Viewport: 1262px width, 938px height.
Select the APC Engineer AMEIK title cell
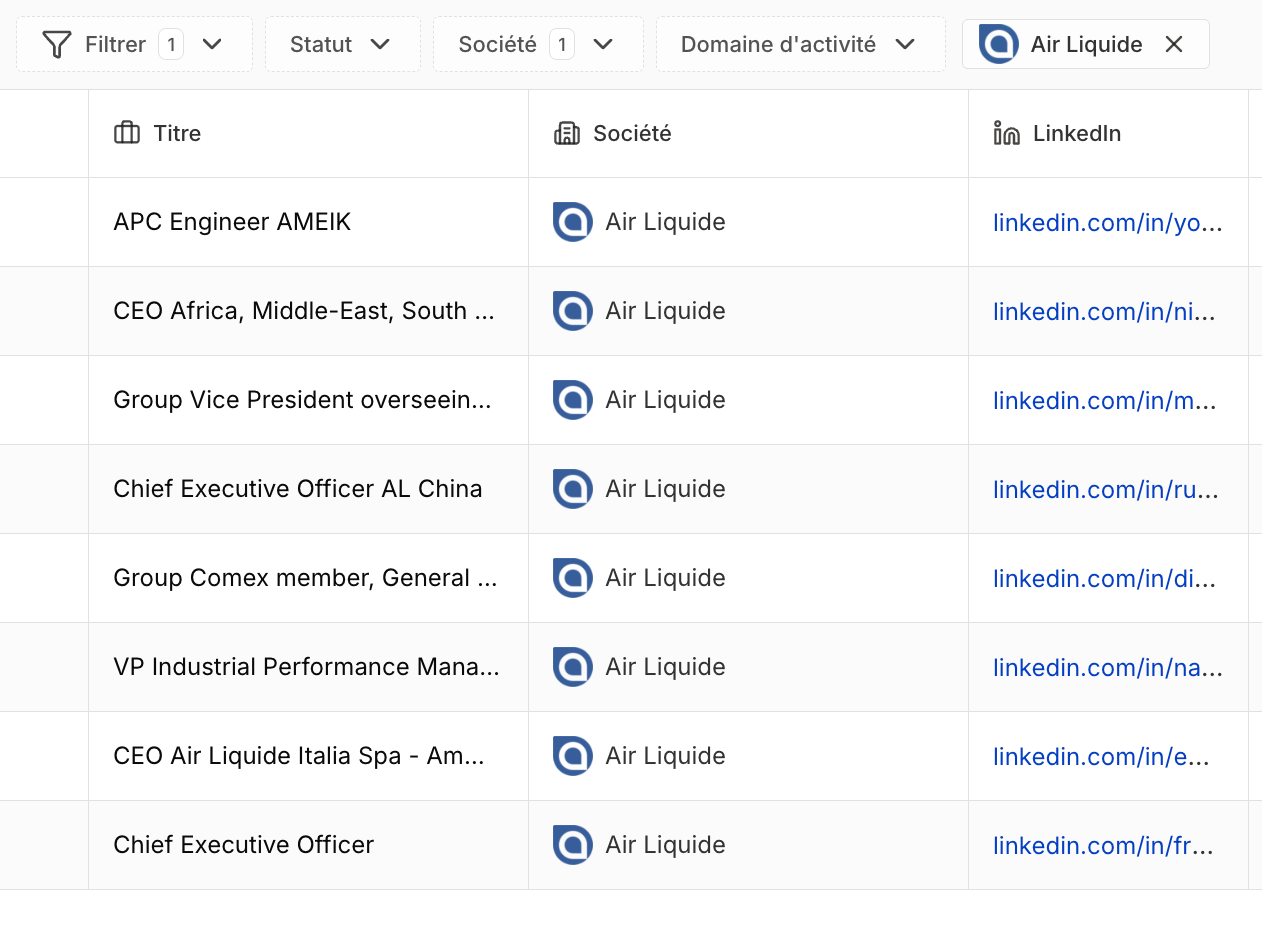coord(308,222)
